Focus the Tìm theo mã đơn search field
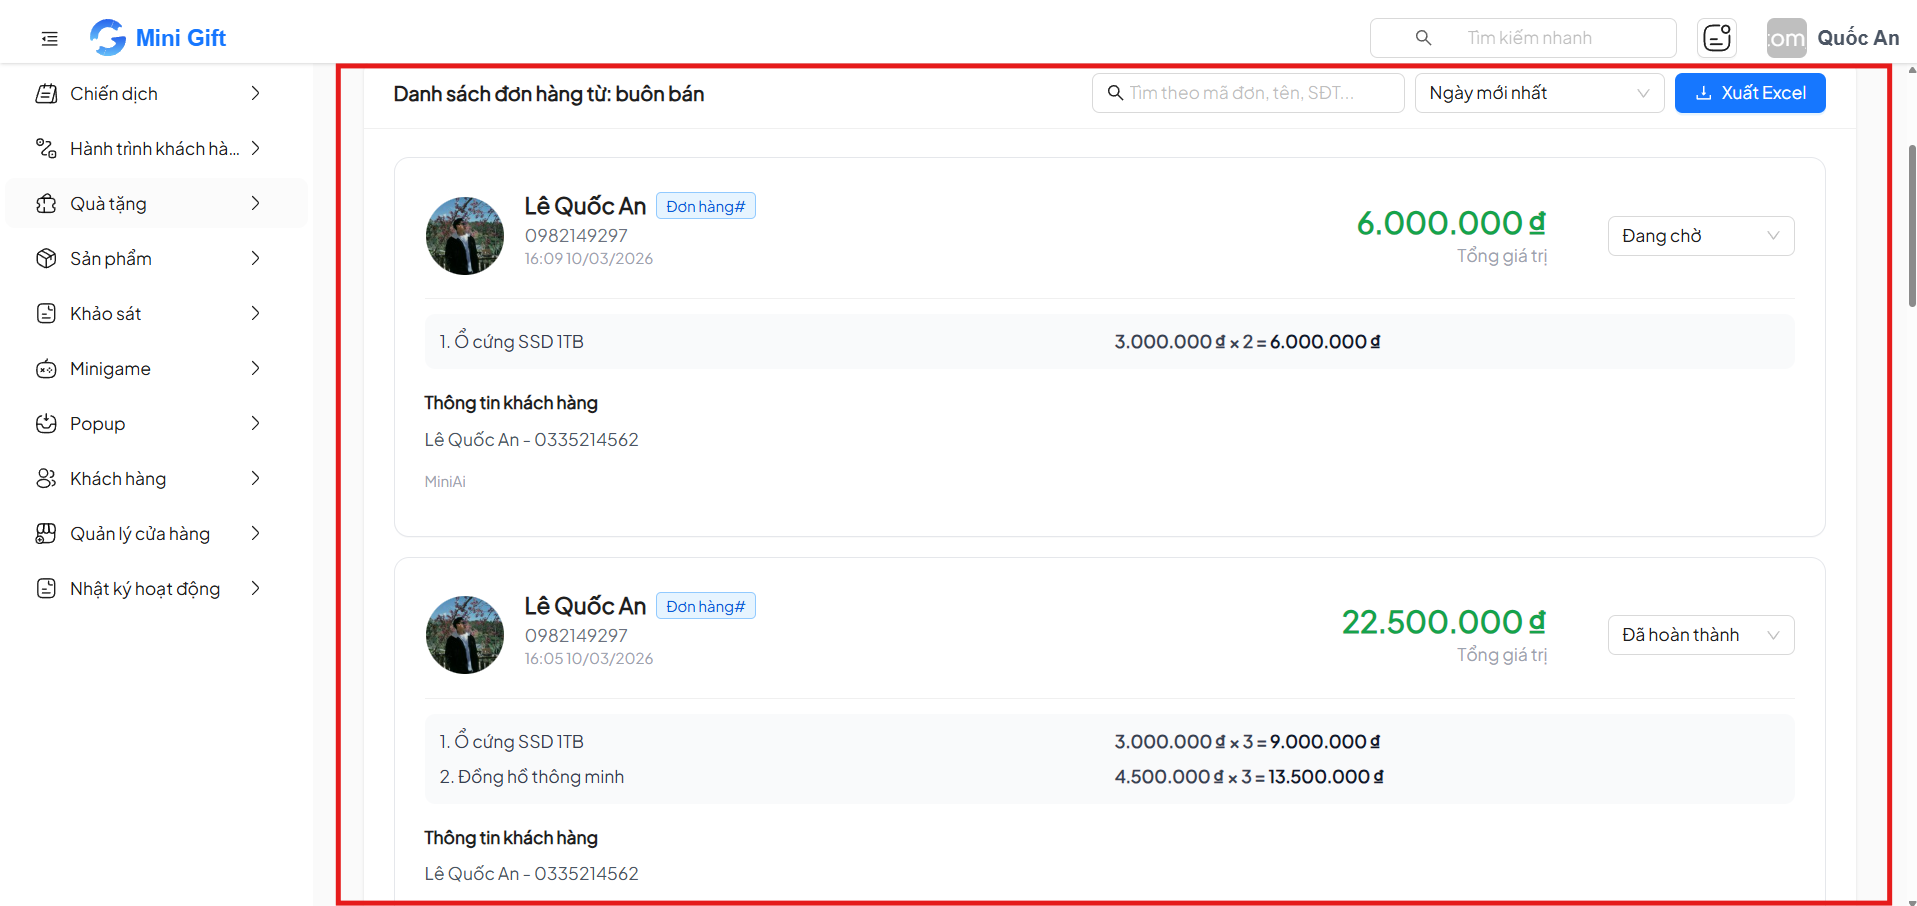Screen dimensions: 1917x906 click(x=1248, y=93)
